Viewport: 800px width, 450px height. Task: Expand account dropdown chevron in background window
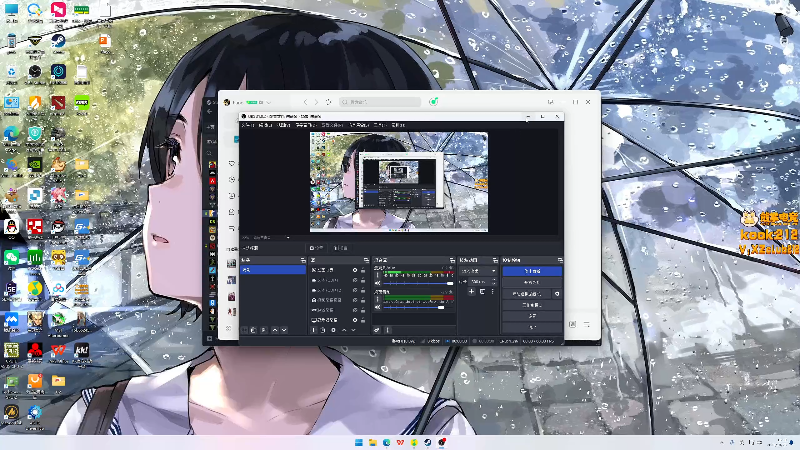coord(268,103)
